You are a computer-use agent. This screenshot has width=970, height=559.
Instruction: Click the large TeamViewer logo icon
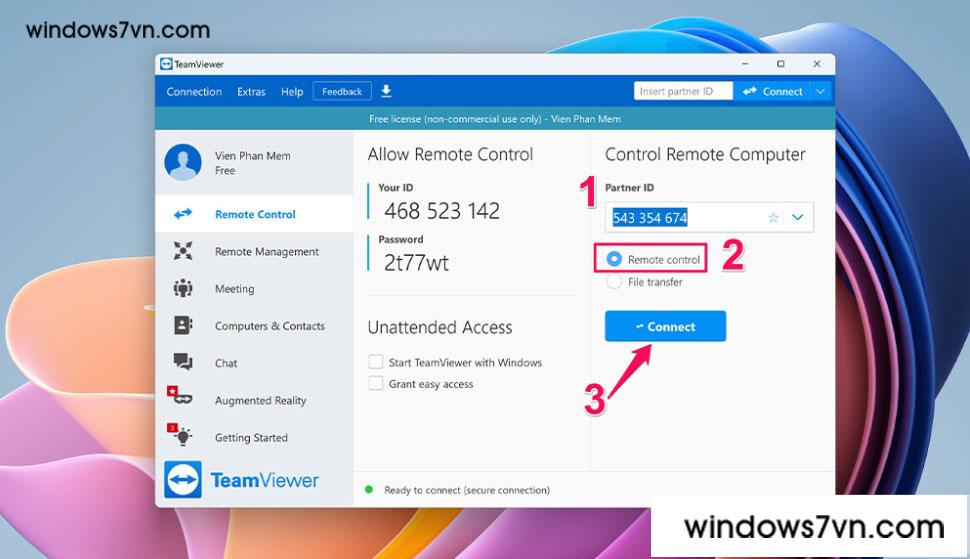coord(182,480)
